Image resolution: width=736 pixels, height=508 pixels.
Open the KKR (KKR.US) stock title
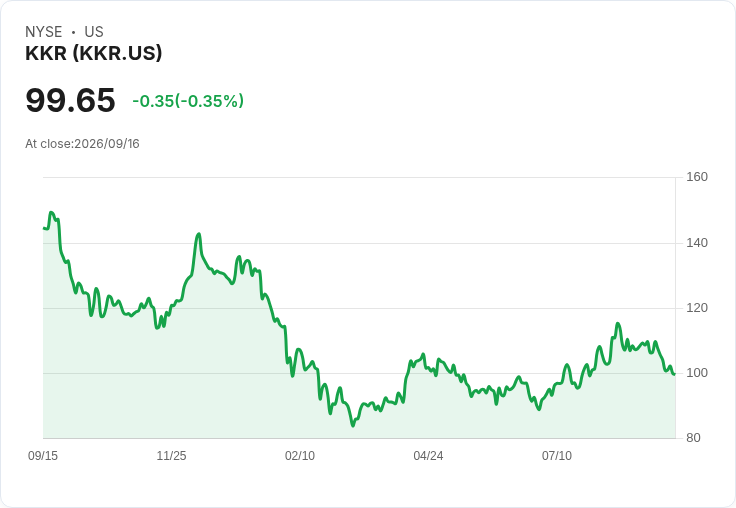pyautogui.click(x=93, y=53)
